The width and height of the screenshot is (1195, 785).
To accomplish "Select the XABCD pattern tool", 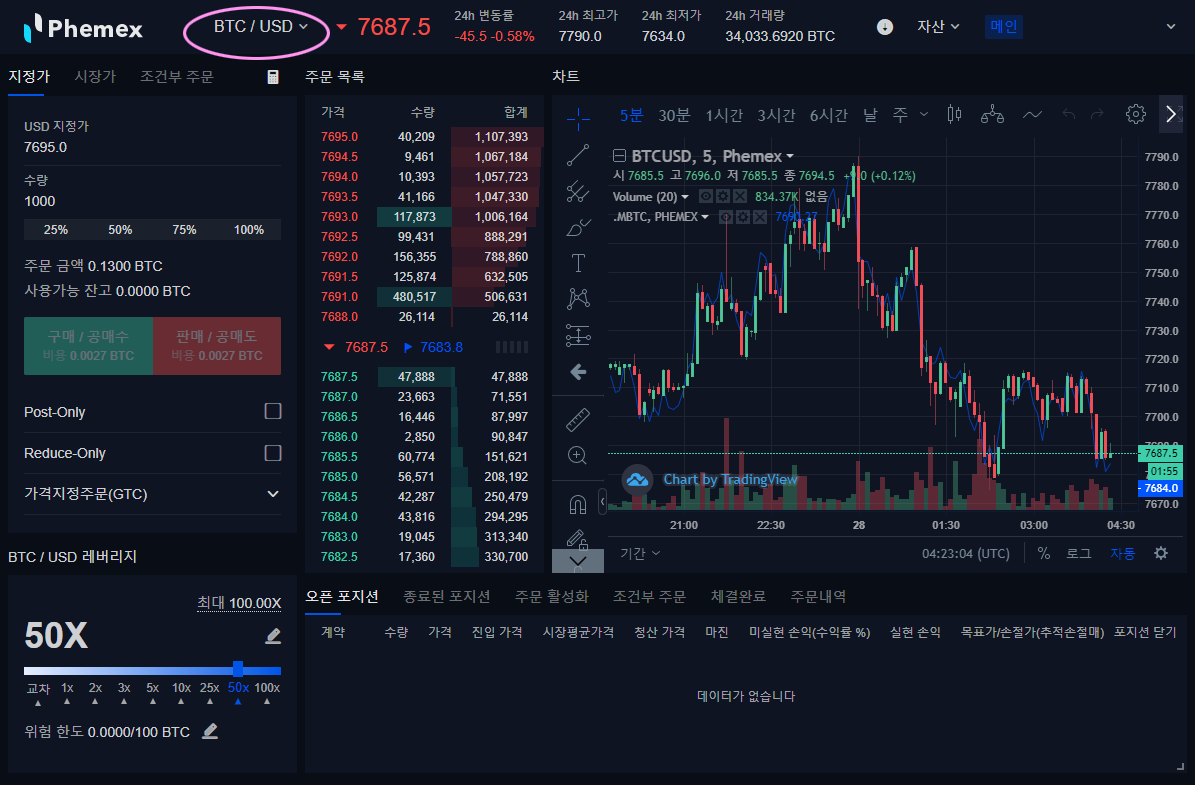I will (x=578, y=298).
